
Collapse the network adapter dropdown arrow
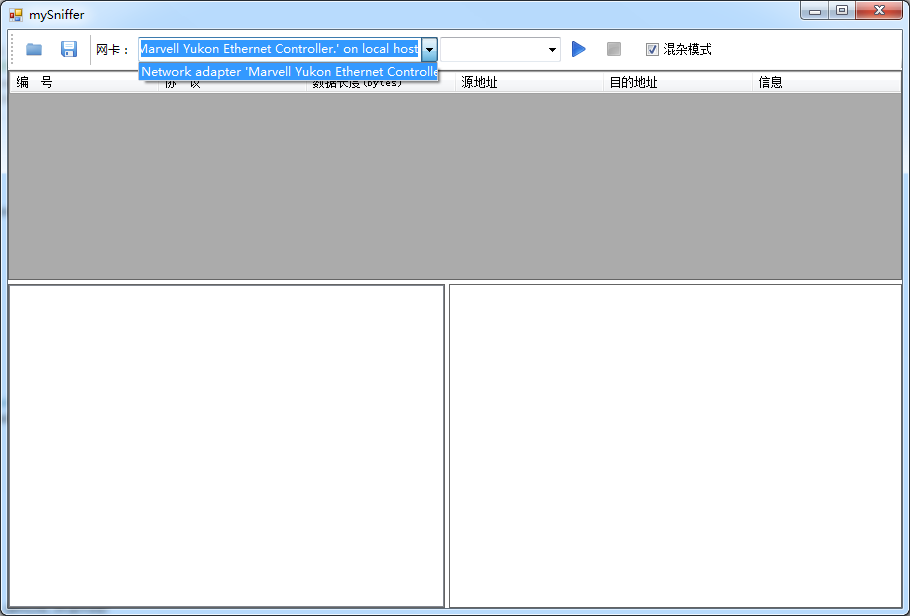429,49
